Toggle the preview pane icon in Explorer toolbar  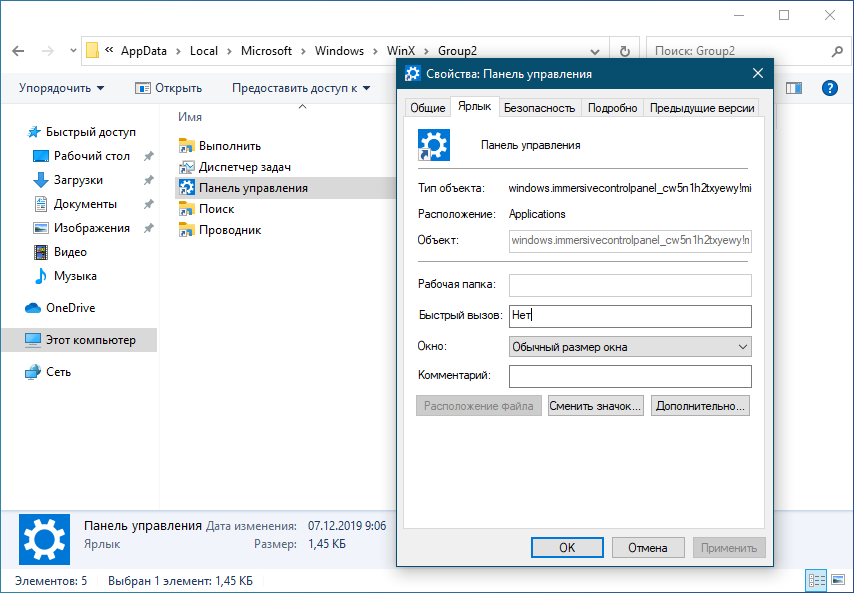[x=794, y=88]
